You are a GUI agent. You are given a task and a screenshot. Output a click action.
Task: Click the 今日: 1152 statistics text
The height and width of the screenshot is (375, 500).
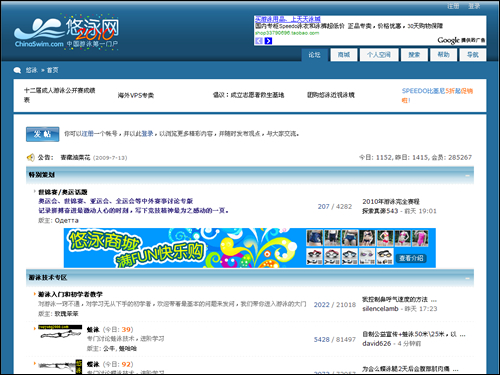point(375,157)
